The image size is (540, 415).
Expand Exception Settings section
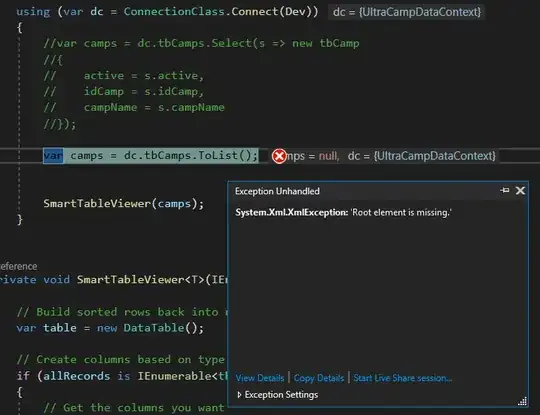tap(278, 395)
